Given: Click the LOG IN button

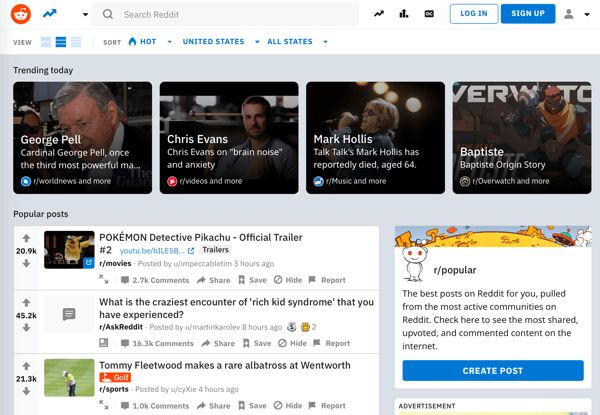Looking at the screenshot, I should (x=474, y=14).
